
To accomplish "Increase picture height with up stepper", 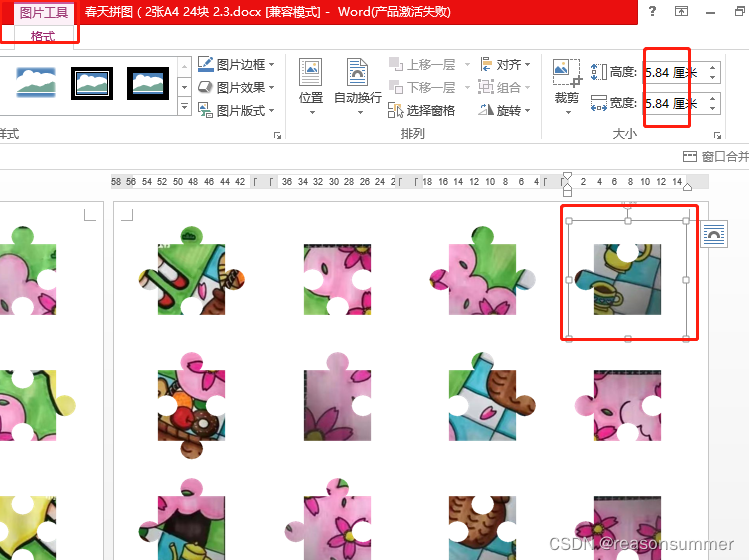I will (712, 68).
